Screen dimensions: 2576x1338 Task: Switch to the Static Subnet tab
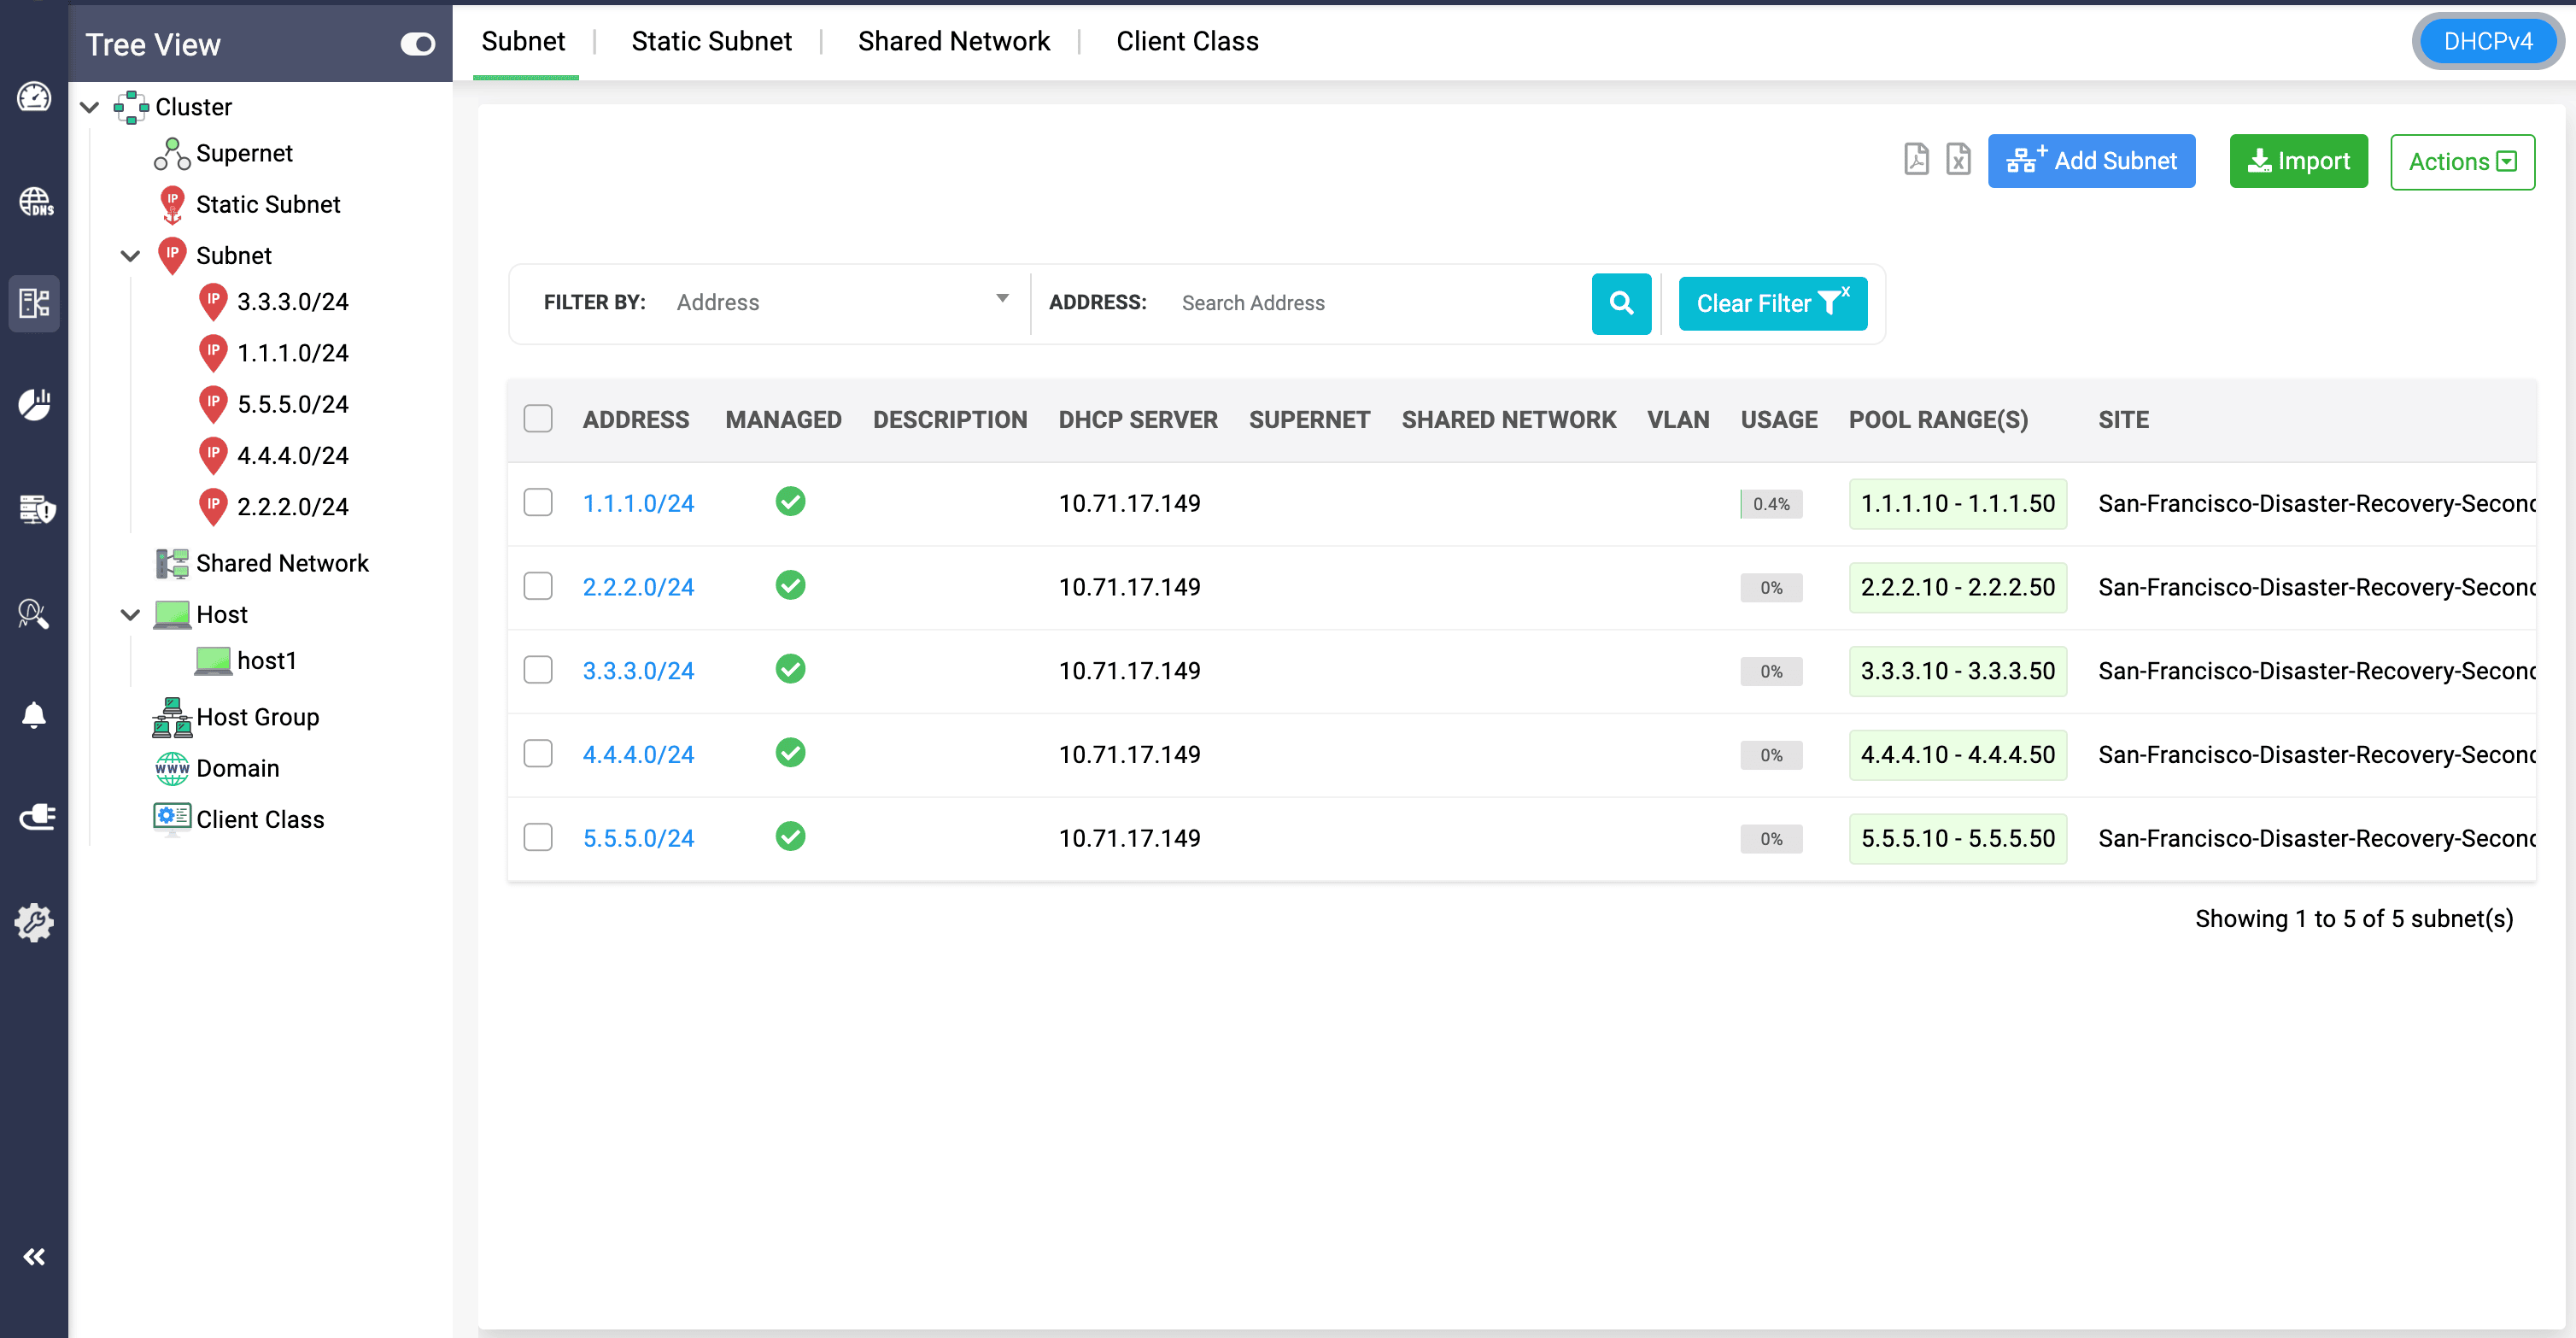(711, 41)
